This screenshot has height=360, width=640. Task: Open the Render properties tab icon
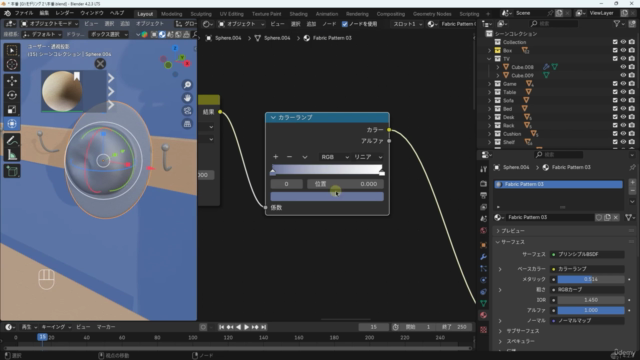point(483,184)
